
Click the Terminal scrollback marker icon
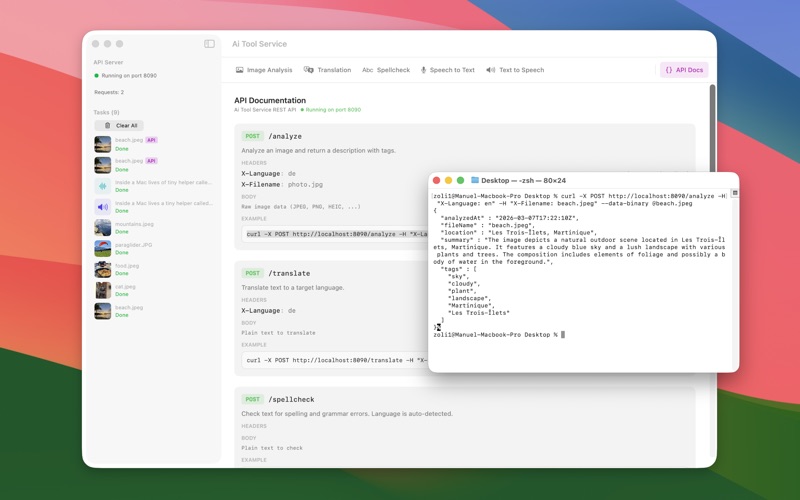point(735,193)
